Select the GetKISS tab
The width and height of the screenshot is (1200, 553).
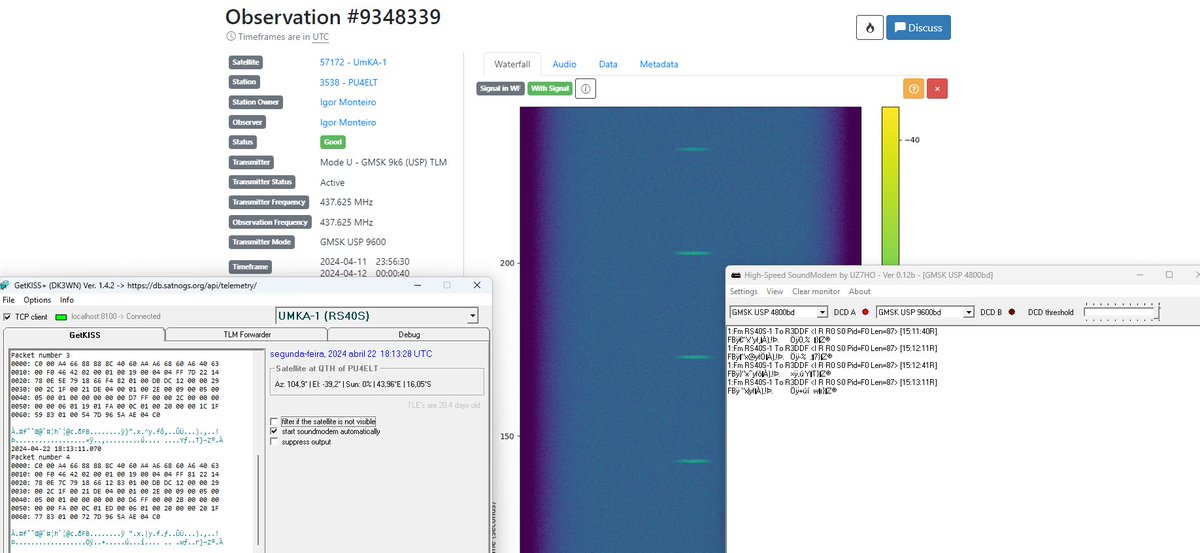(x=84, y=335)
